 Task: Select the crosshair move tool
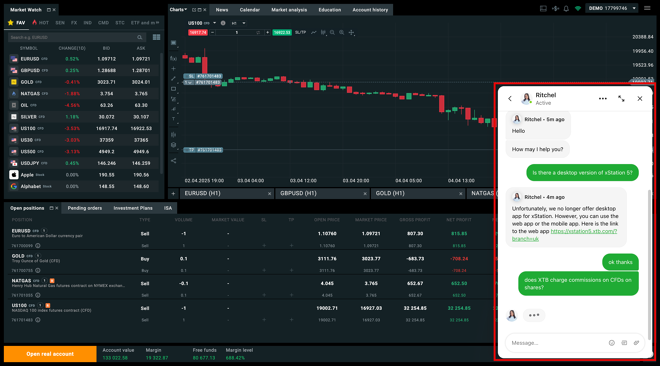pos(351,32)
